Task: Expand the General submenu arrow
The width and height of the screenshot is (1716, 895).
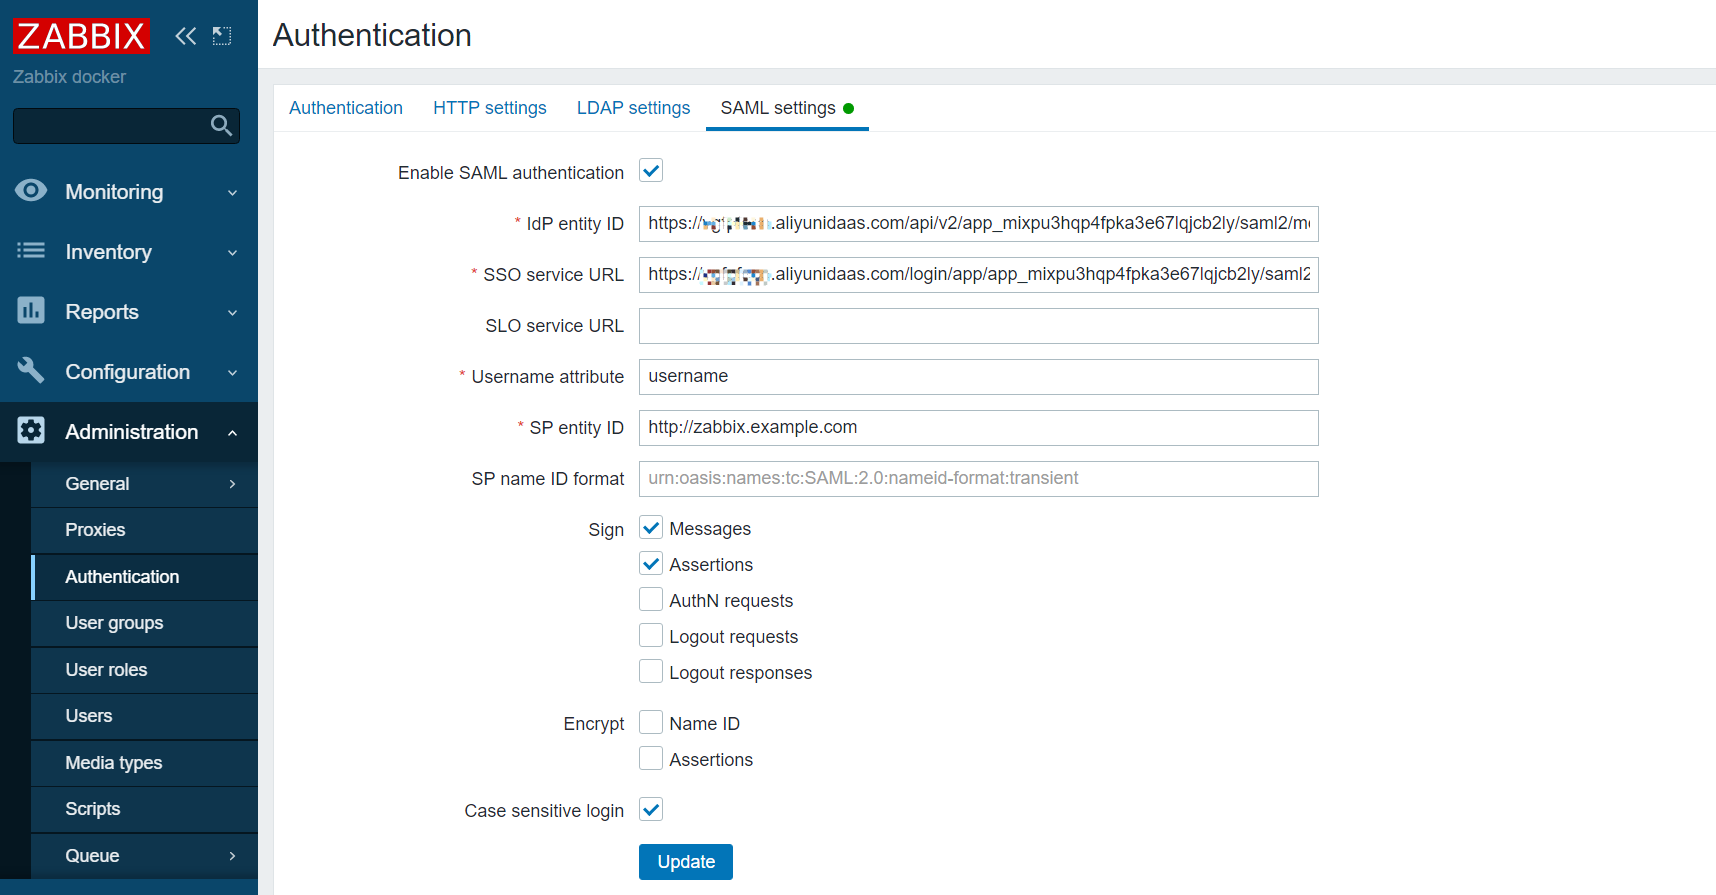Action: pos(232,484)
